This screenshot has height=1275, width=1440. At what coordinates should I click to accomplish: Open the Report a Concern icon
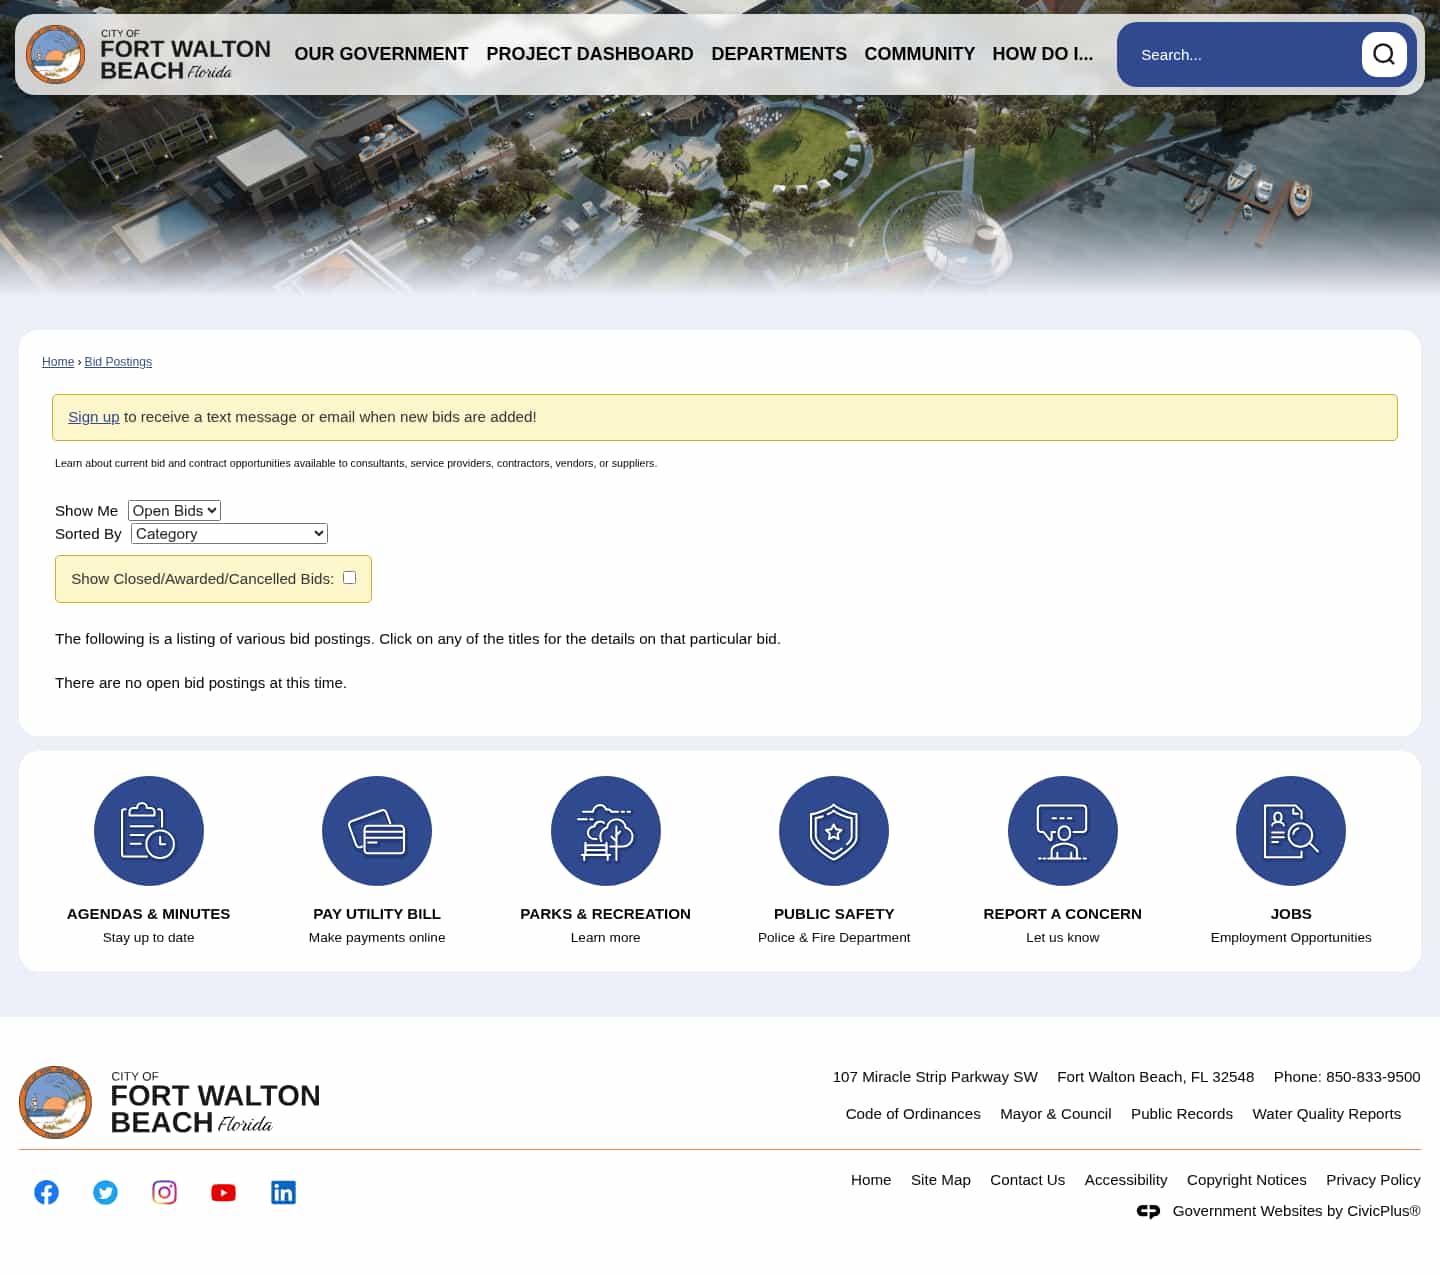coord(1063,831)
